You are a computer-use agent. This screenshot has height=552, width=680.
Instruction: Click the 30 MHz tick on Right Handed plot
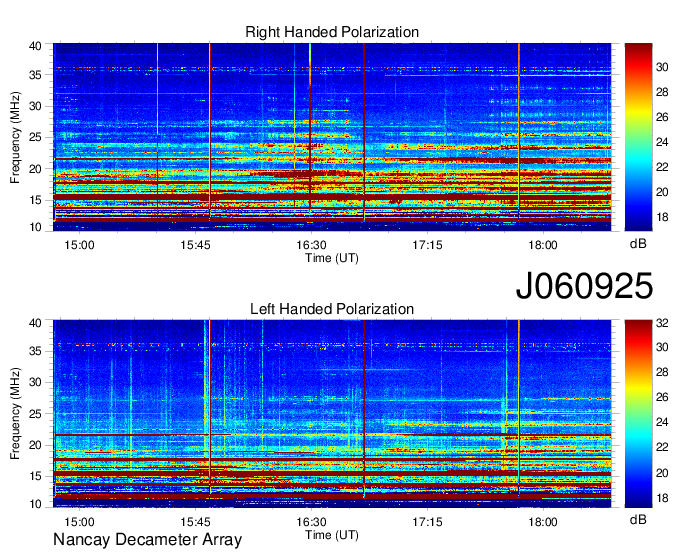[35, 106]
